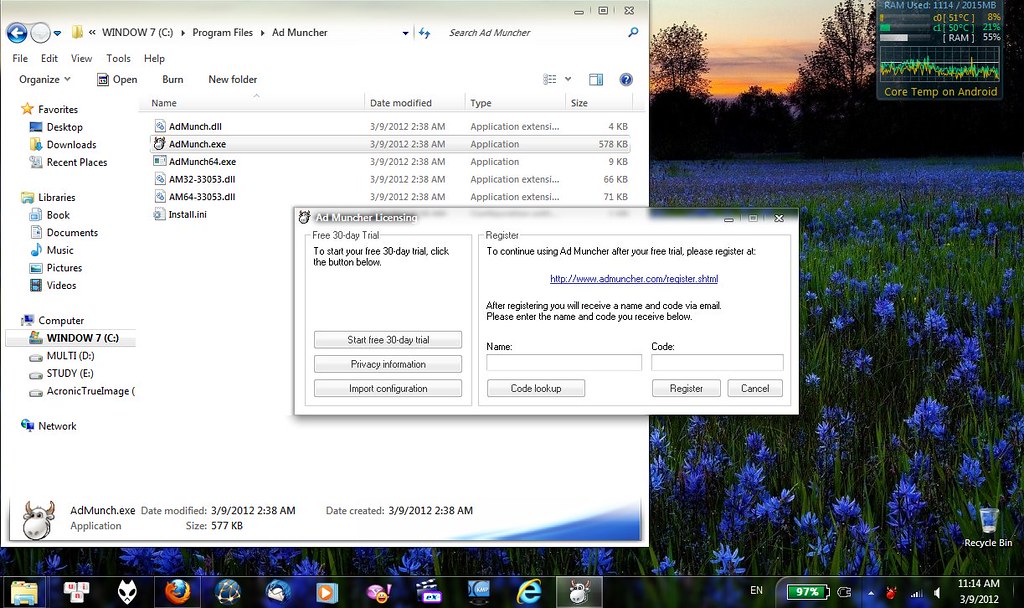The height and width of the screenshot is (608, 1024).
Task: Toggle the preview pane icon
Action: pyautogui.click(x=596, y=79)
